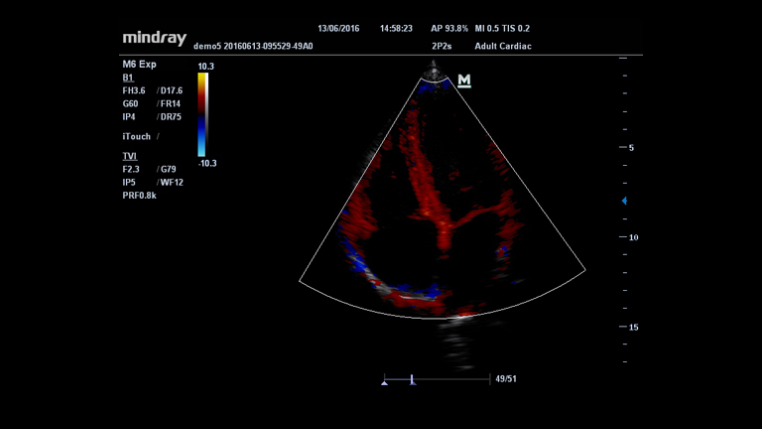Click the Adult Cardiac exam preset label
Viewport: 762px width, 429px height.
coord(508,46)
